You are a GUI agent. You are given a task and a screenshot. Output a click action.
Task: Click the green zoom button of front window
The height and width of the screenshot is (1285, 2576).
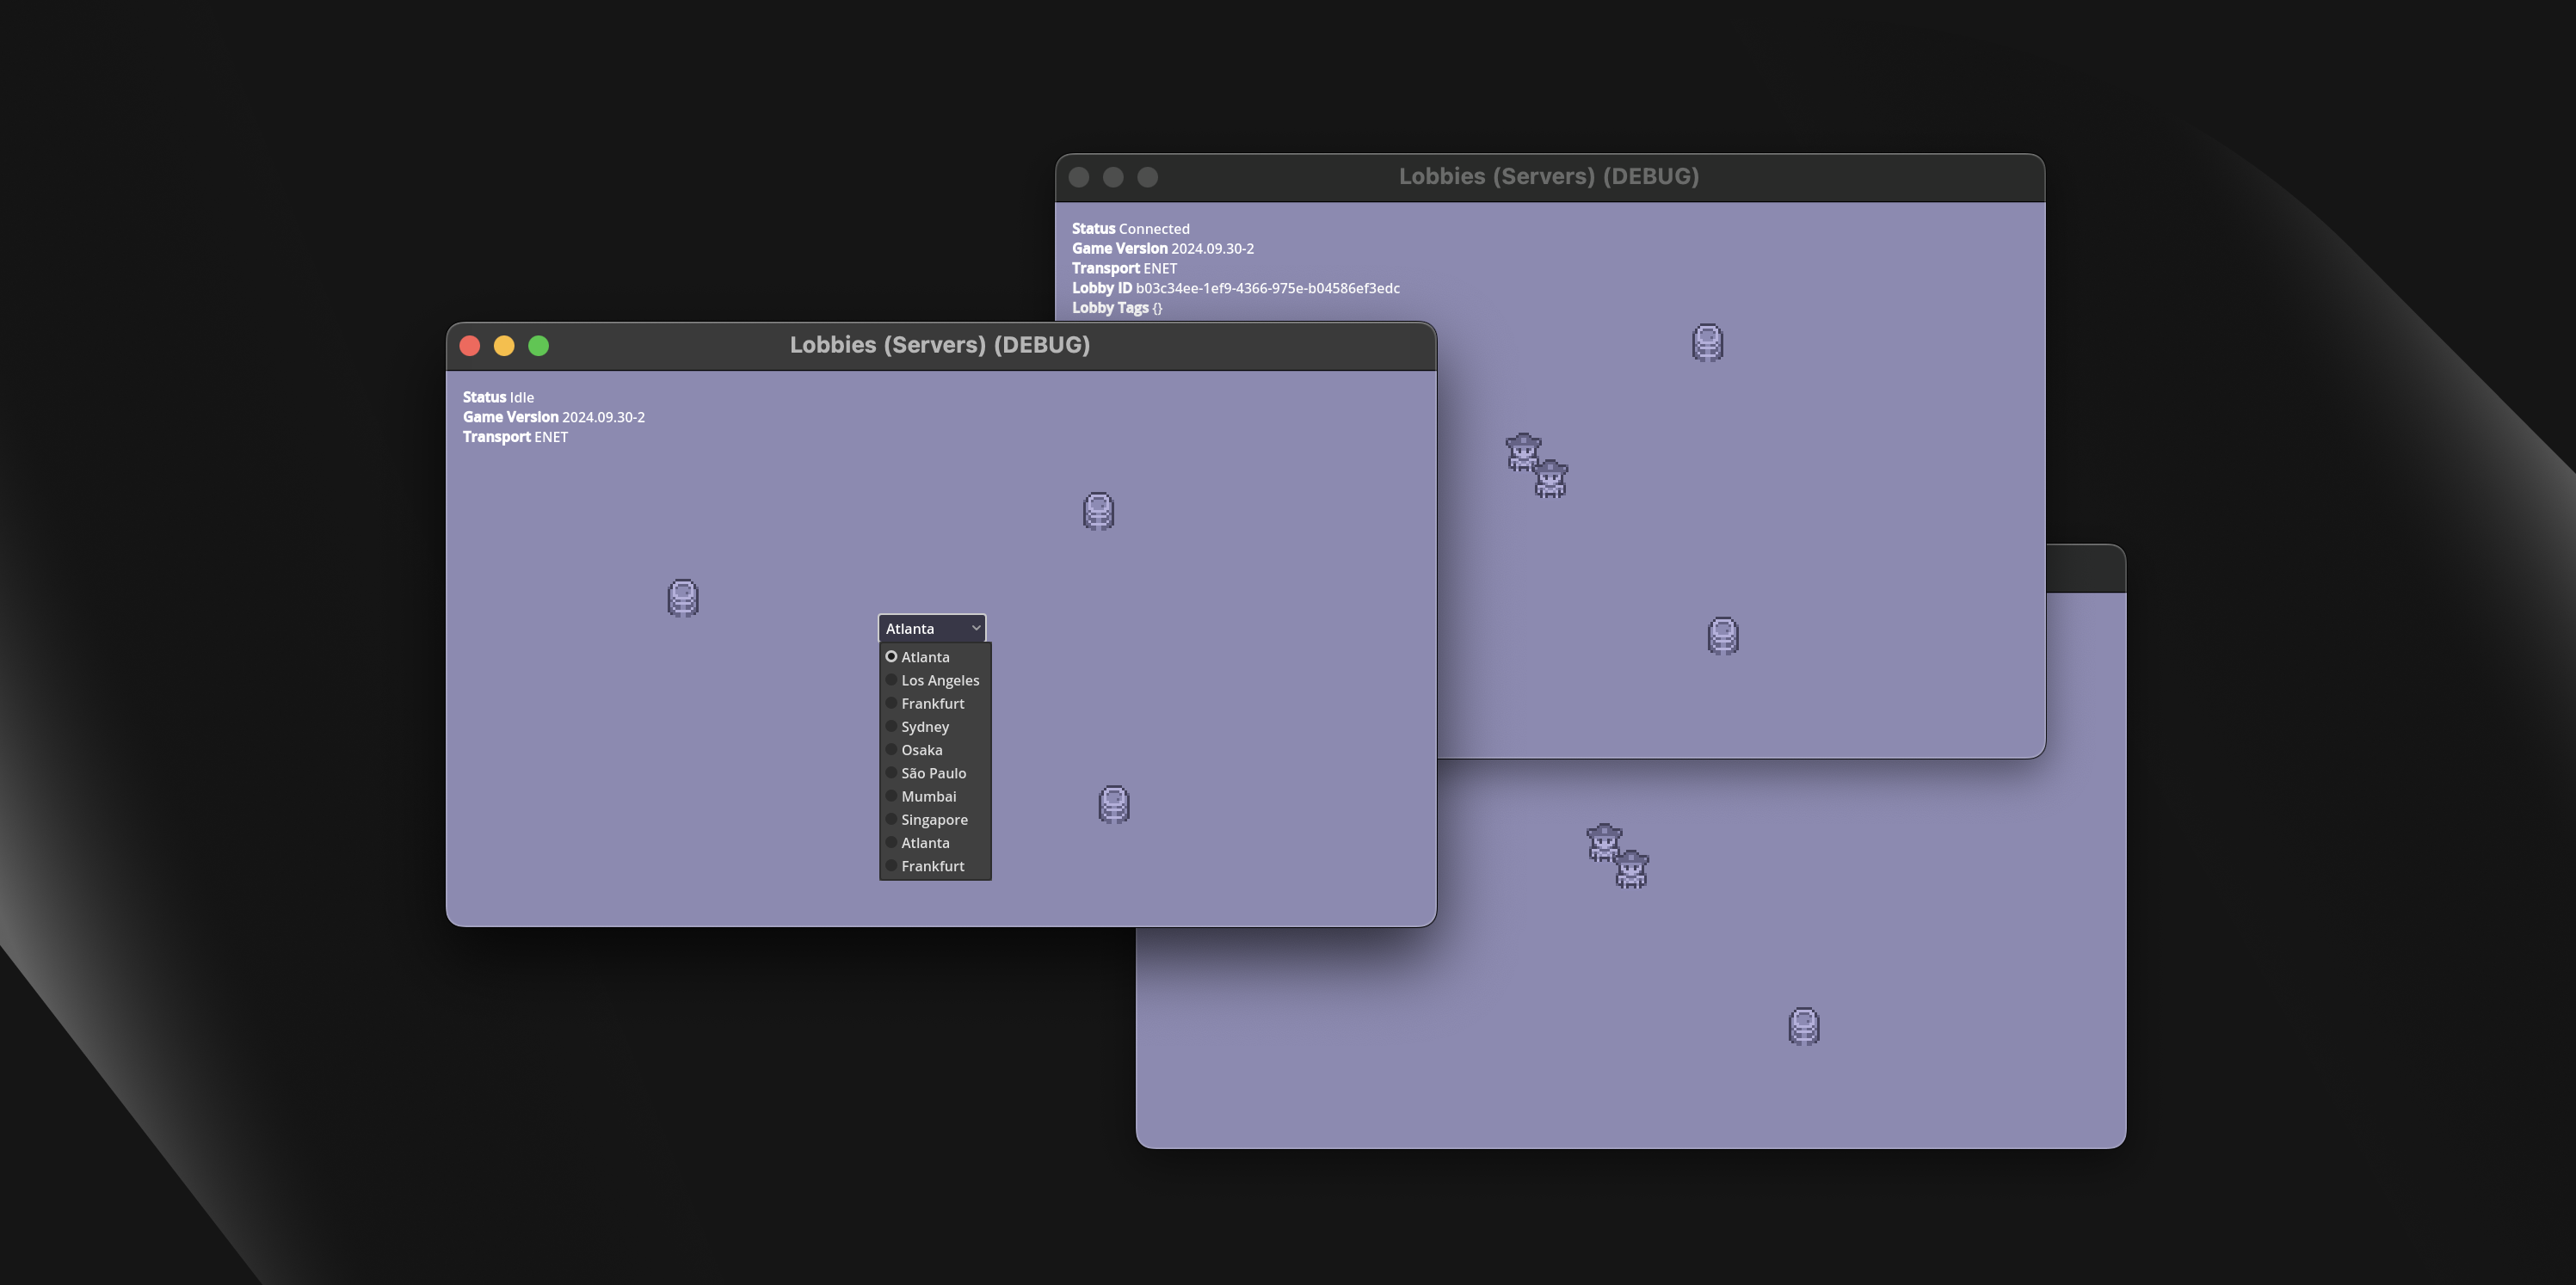[x=538, y=346]
